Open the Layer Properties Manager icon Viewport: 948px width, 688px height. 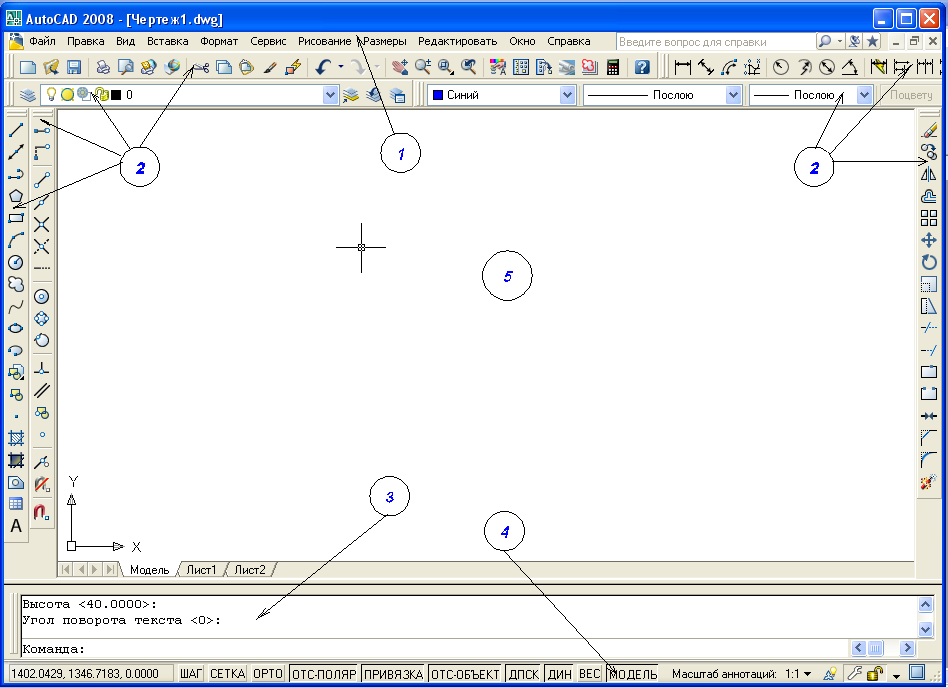point(27,95)
